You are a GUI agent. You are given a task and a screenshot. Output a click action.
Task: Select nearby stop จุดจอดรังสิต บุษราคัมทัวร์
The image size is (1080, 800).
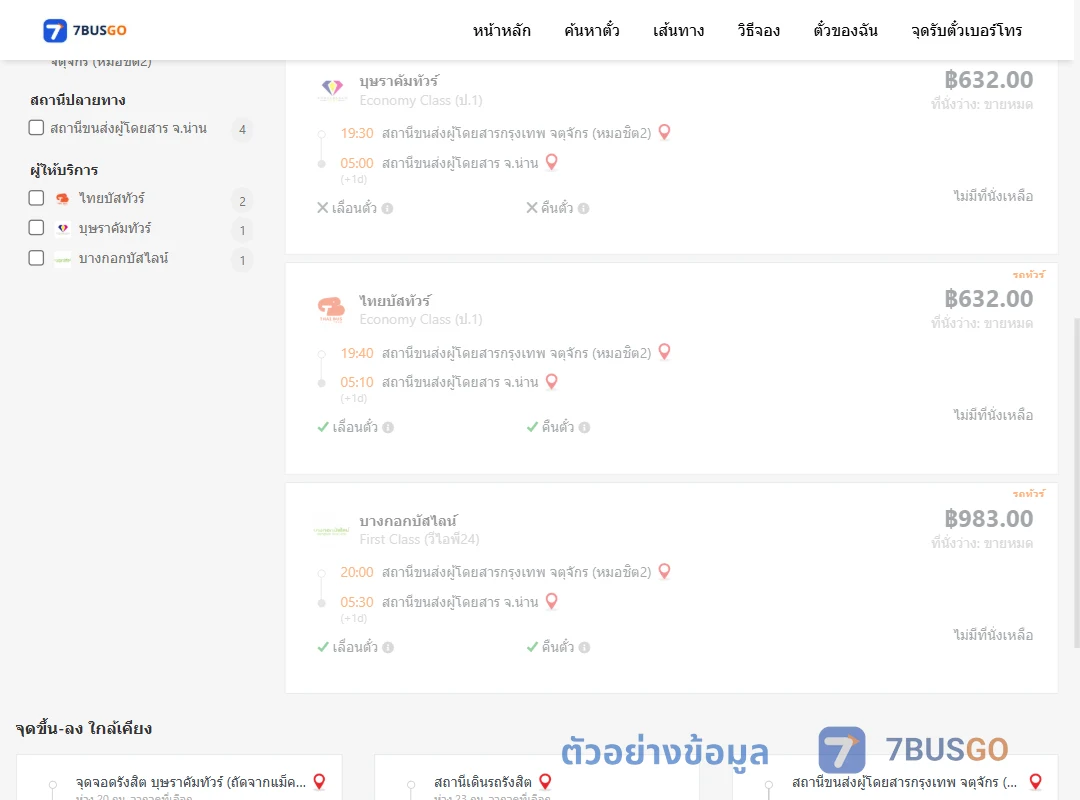tap(191, 782)
